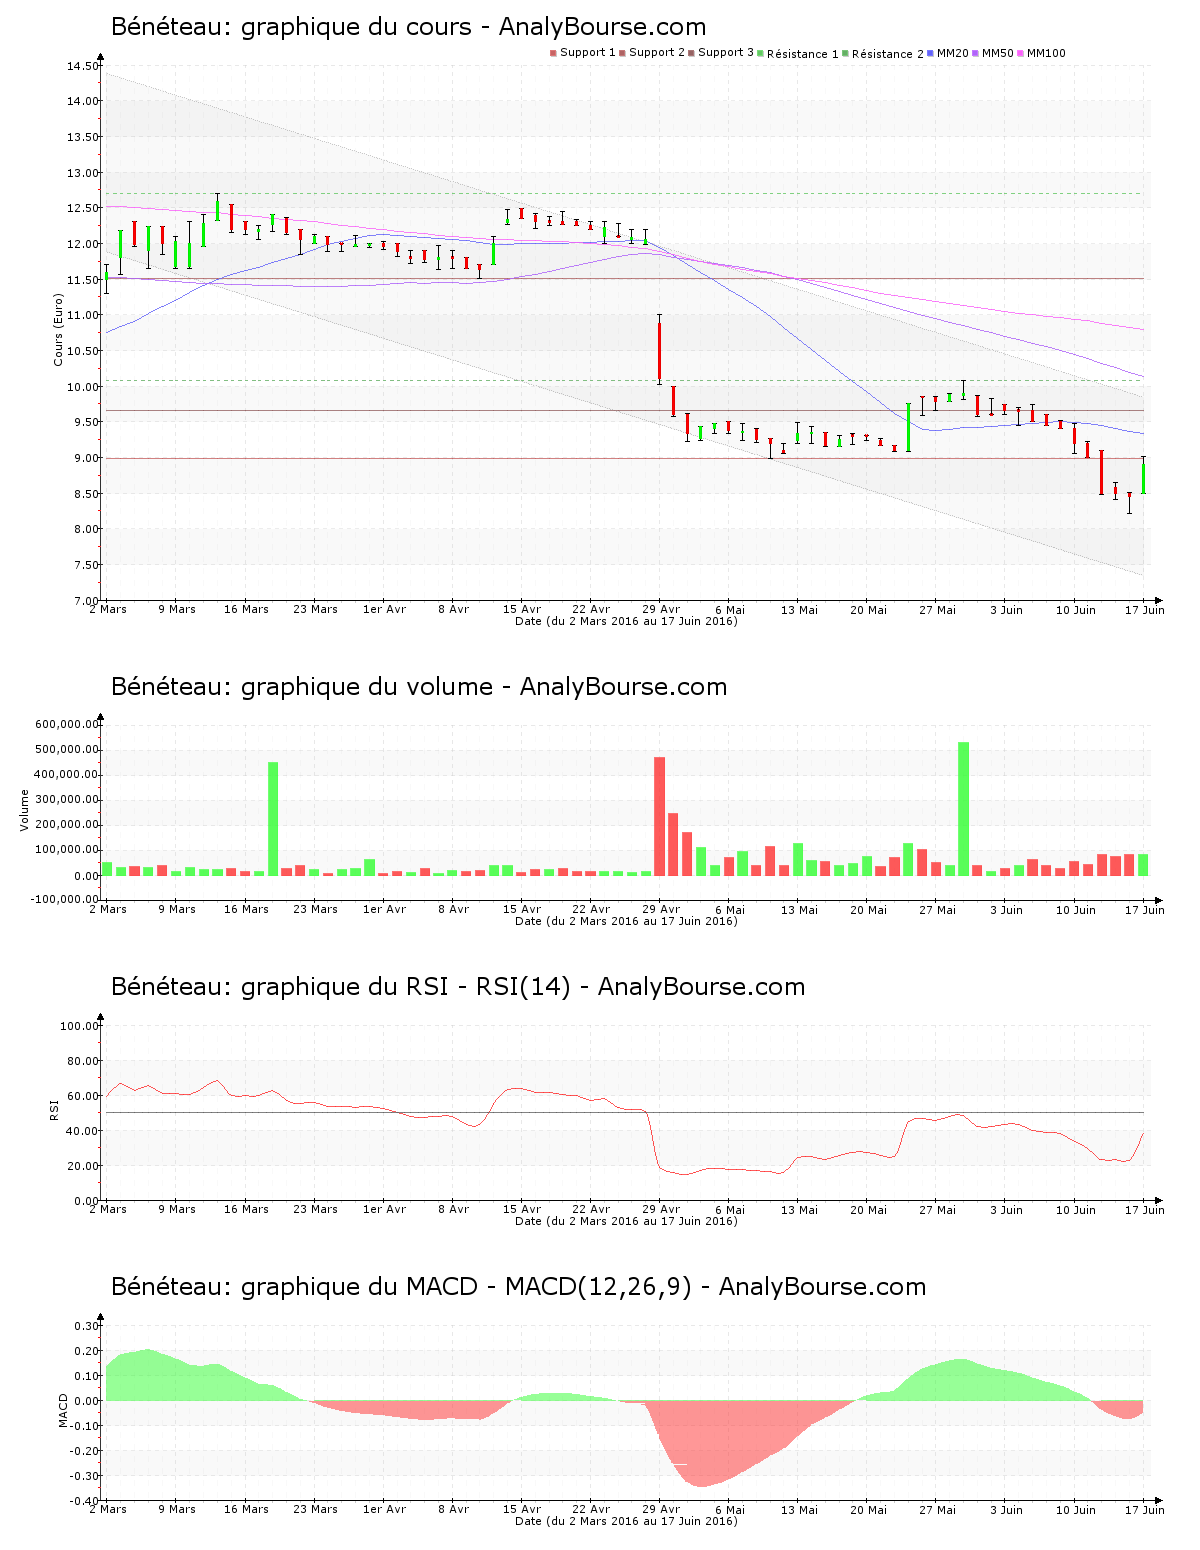
Task: Click the '-100,000.00' volume axis value
Action: tap(64, 899)
